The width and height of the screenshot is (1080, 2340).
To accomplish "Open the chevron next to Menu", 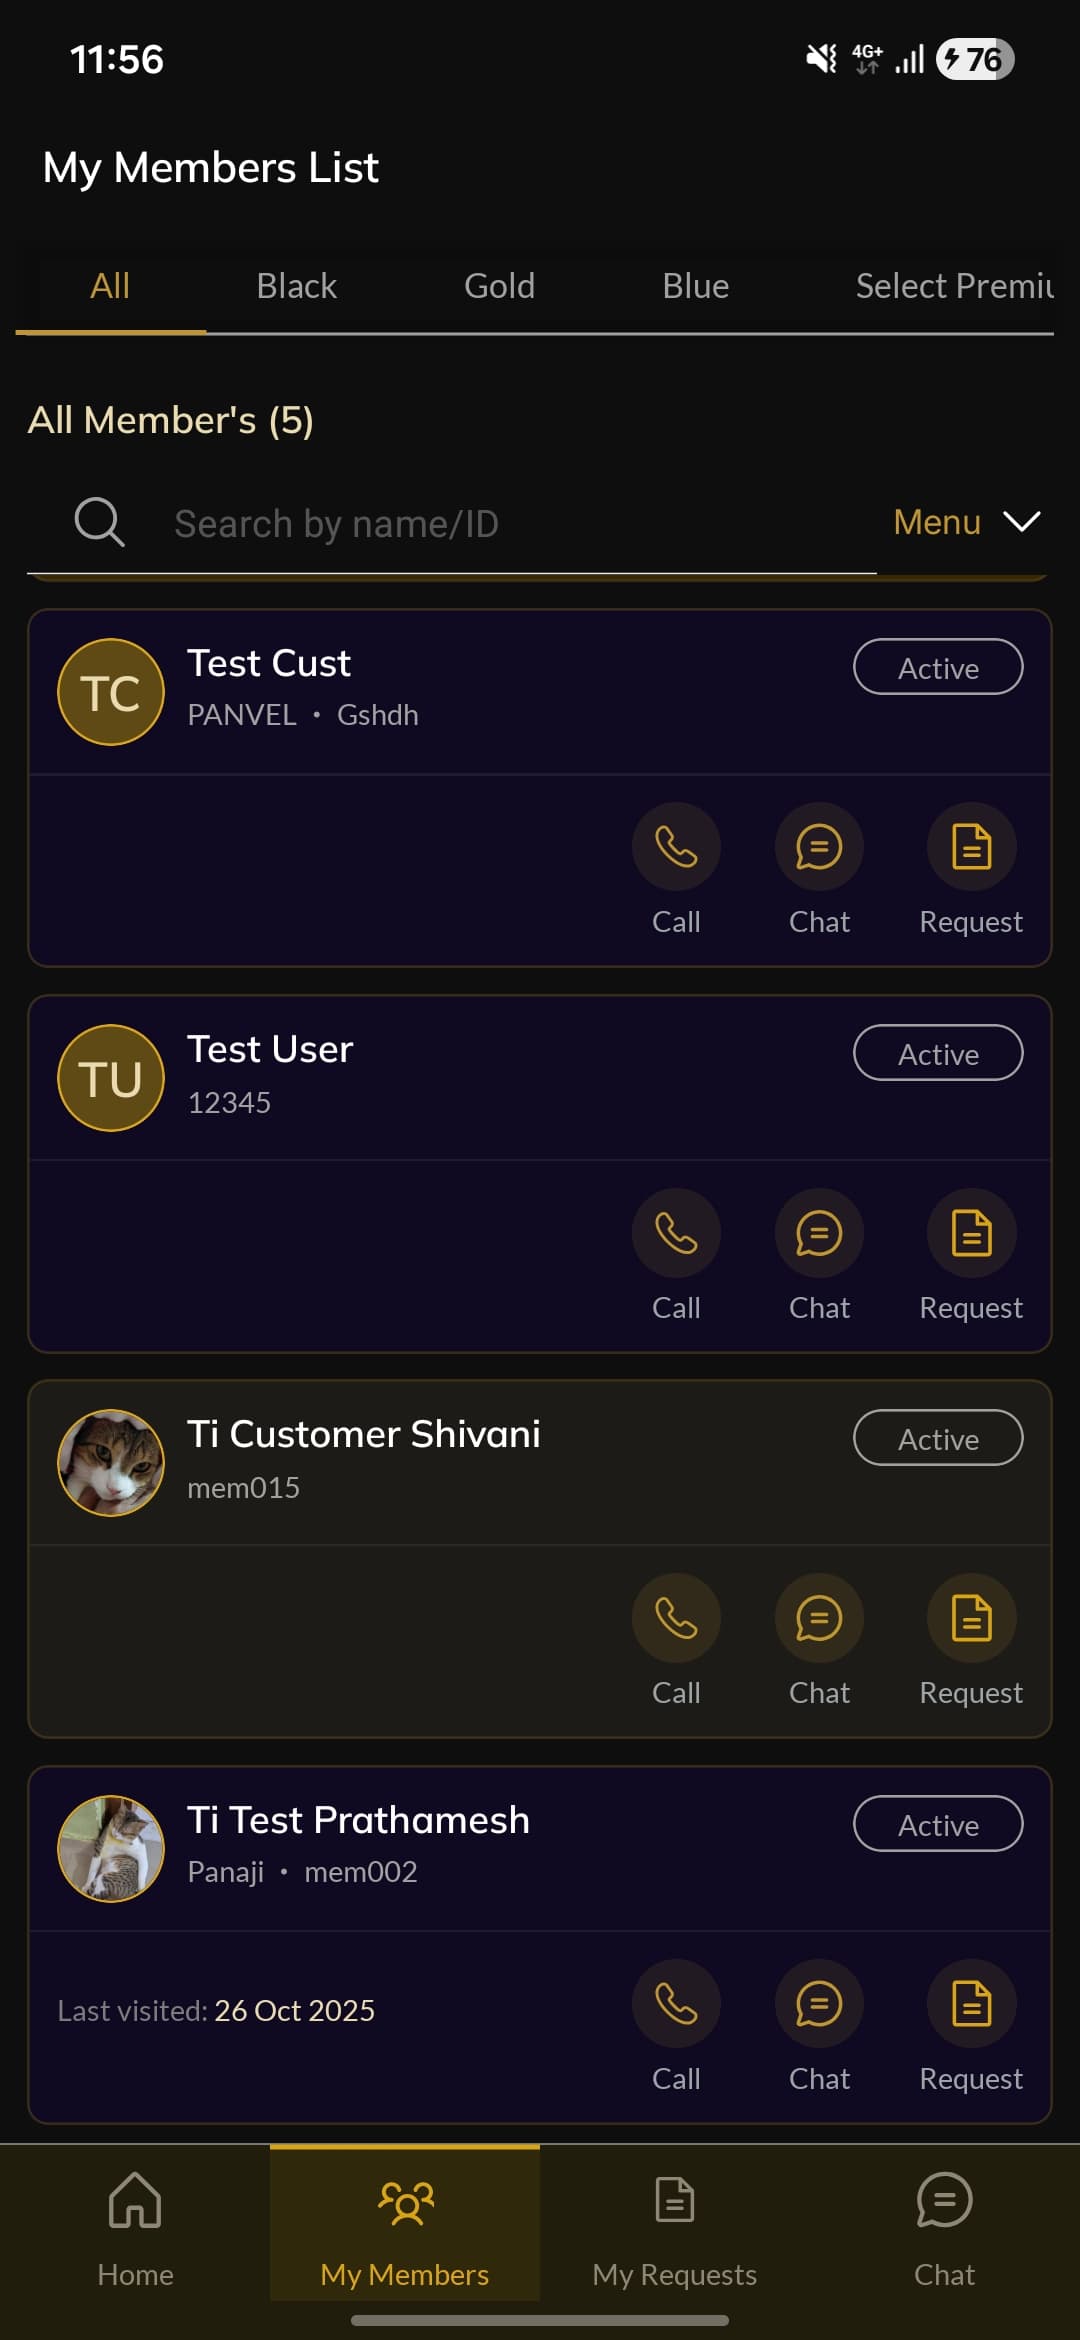I will pyautogui.click(x=1022, y=521).
